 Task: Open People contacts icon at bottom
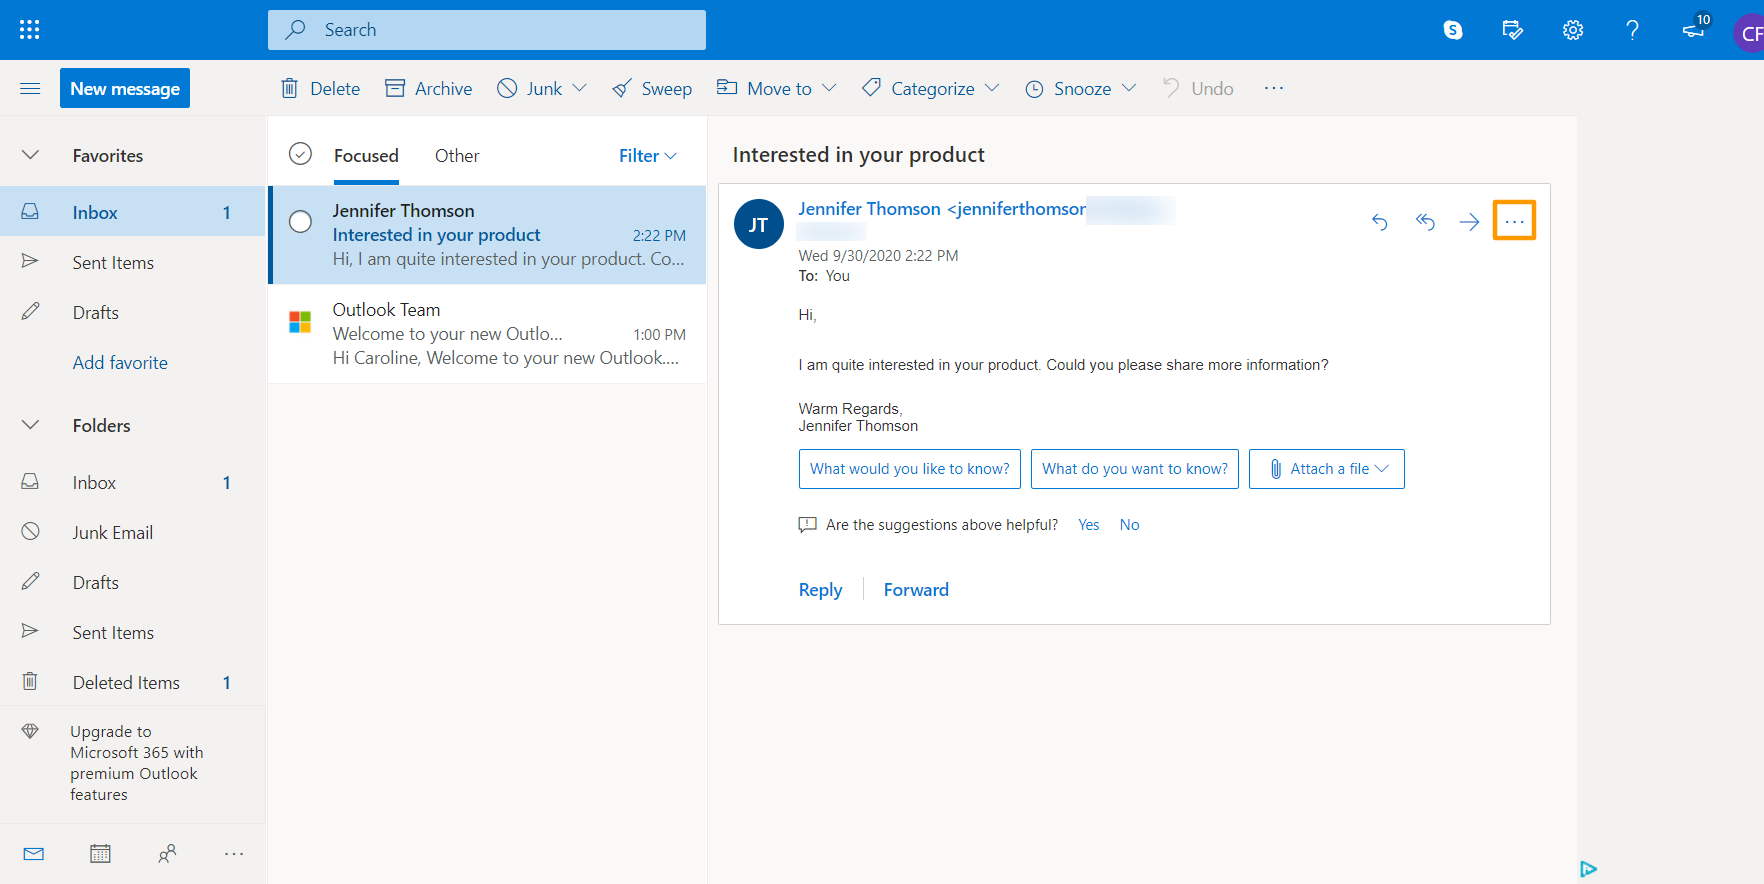tap(167, 854)
